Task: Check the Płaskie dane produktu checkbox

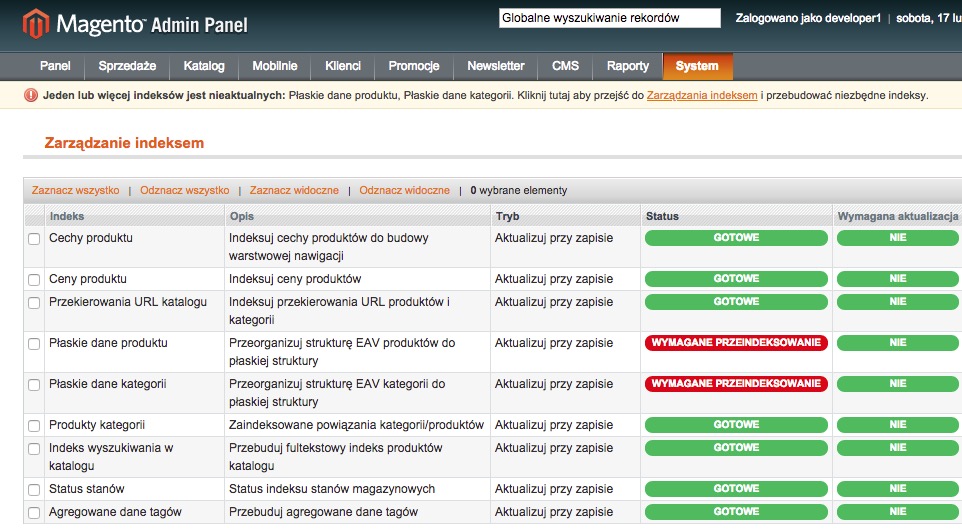Action: click(x=34, y=344)
